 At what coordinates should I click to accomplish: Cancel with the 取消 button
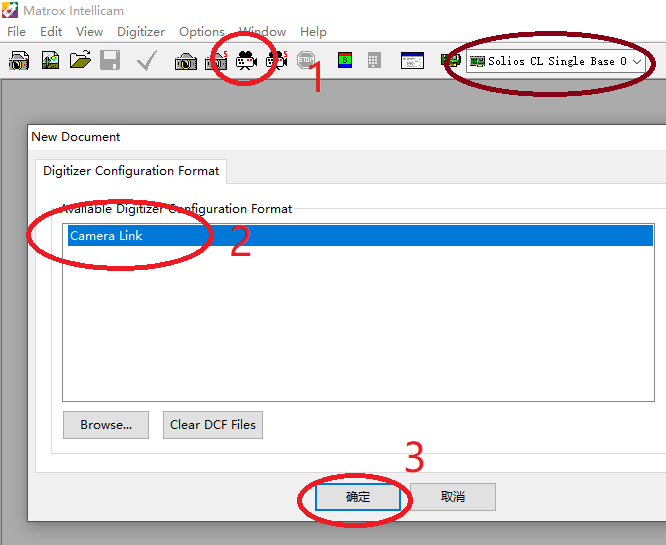click(453, 497)
